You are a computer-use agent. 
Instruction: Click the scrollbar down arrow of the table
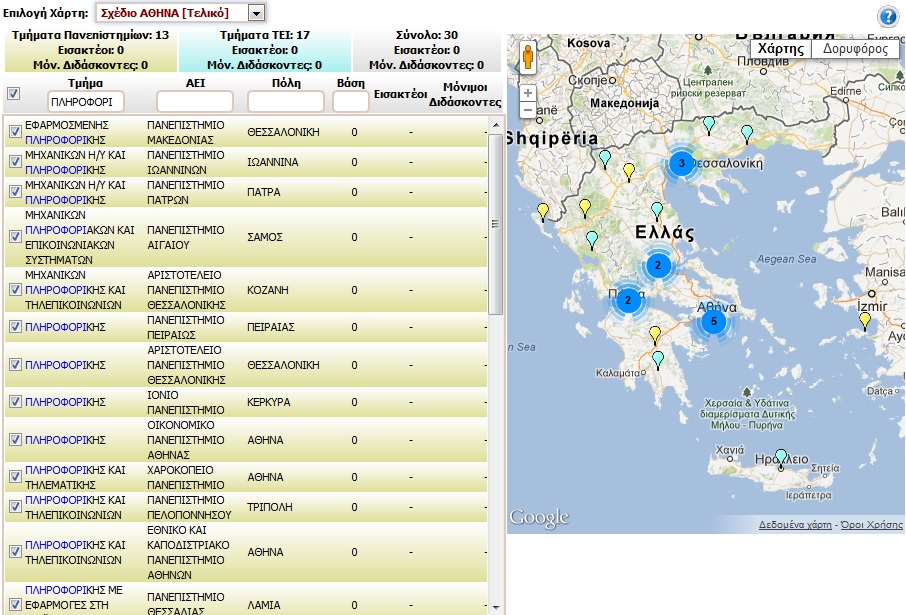[496, 606]
